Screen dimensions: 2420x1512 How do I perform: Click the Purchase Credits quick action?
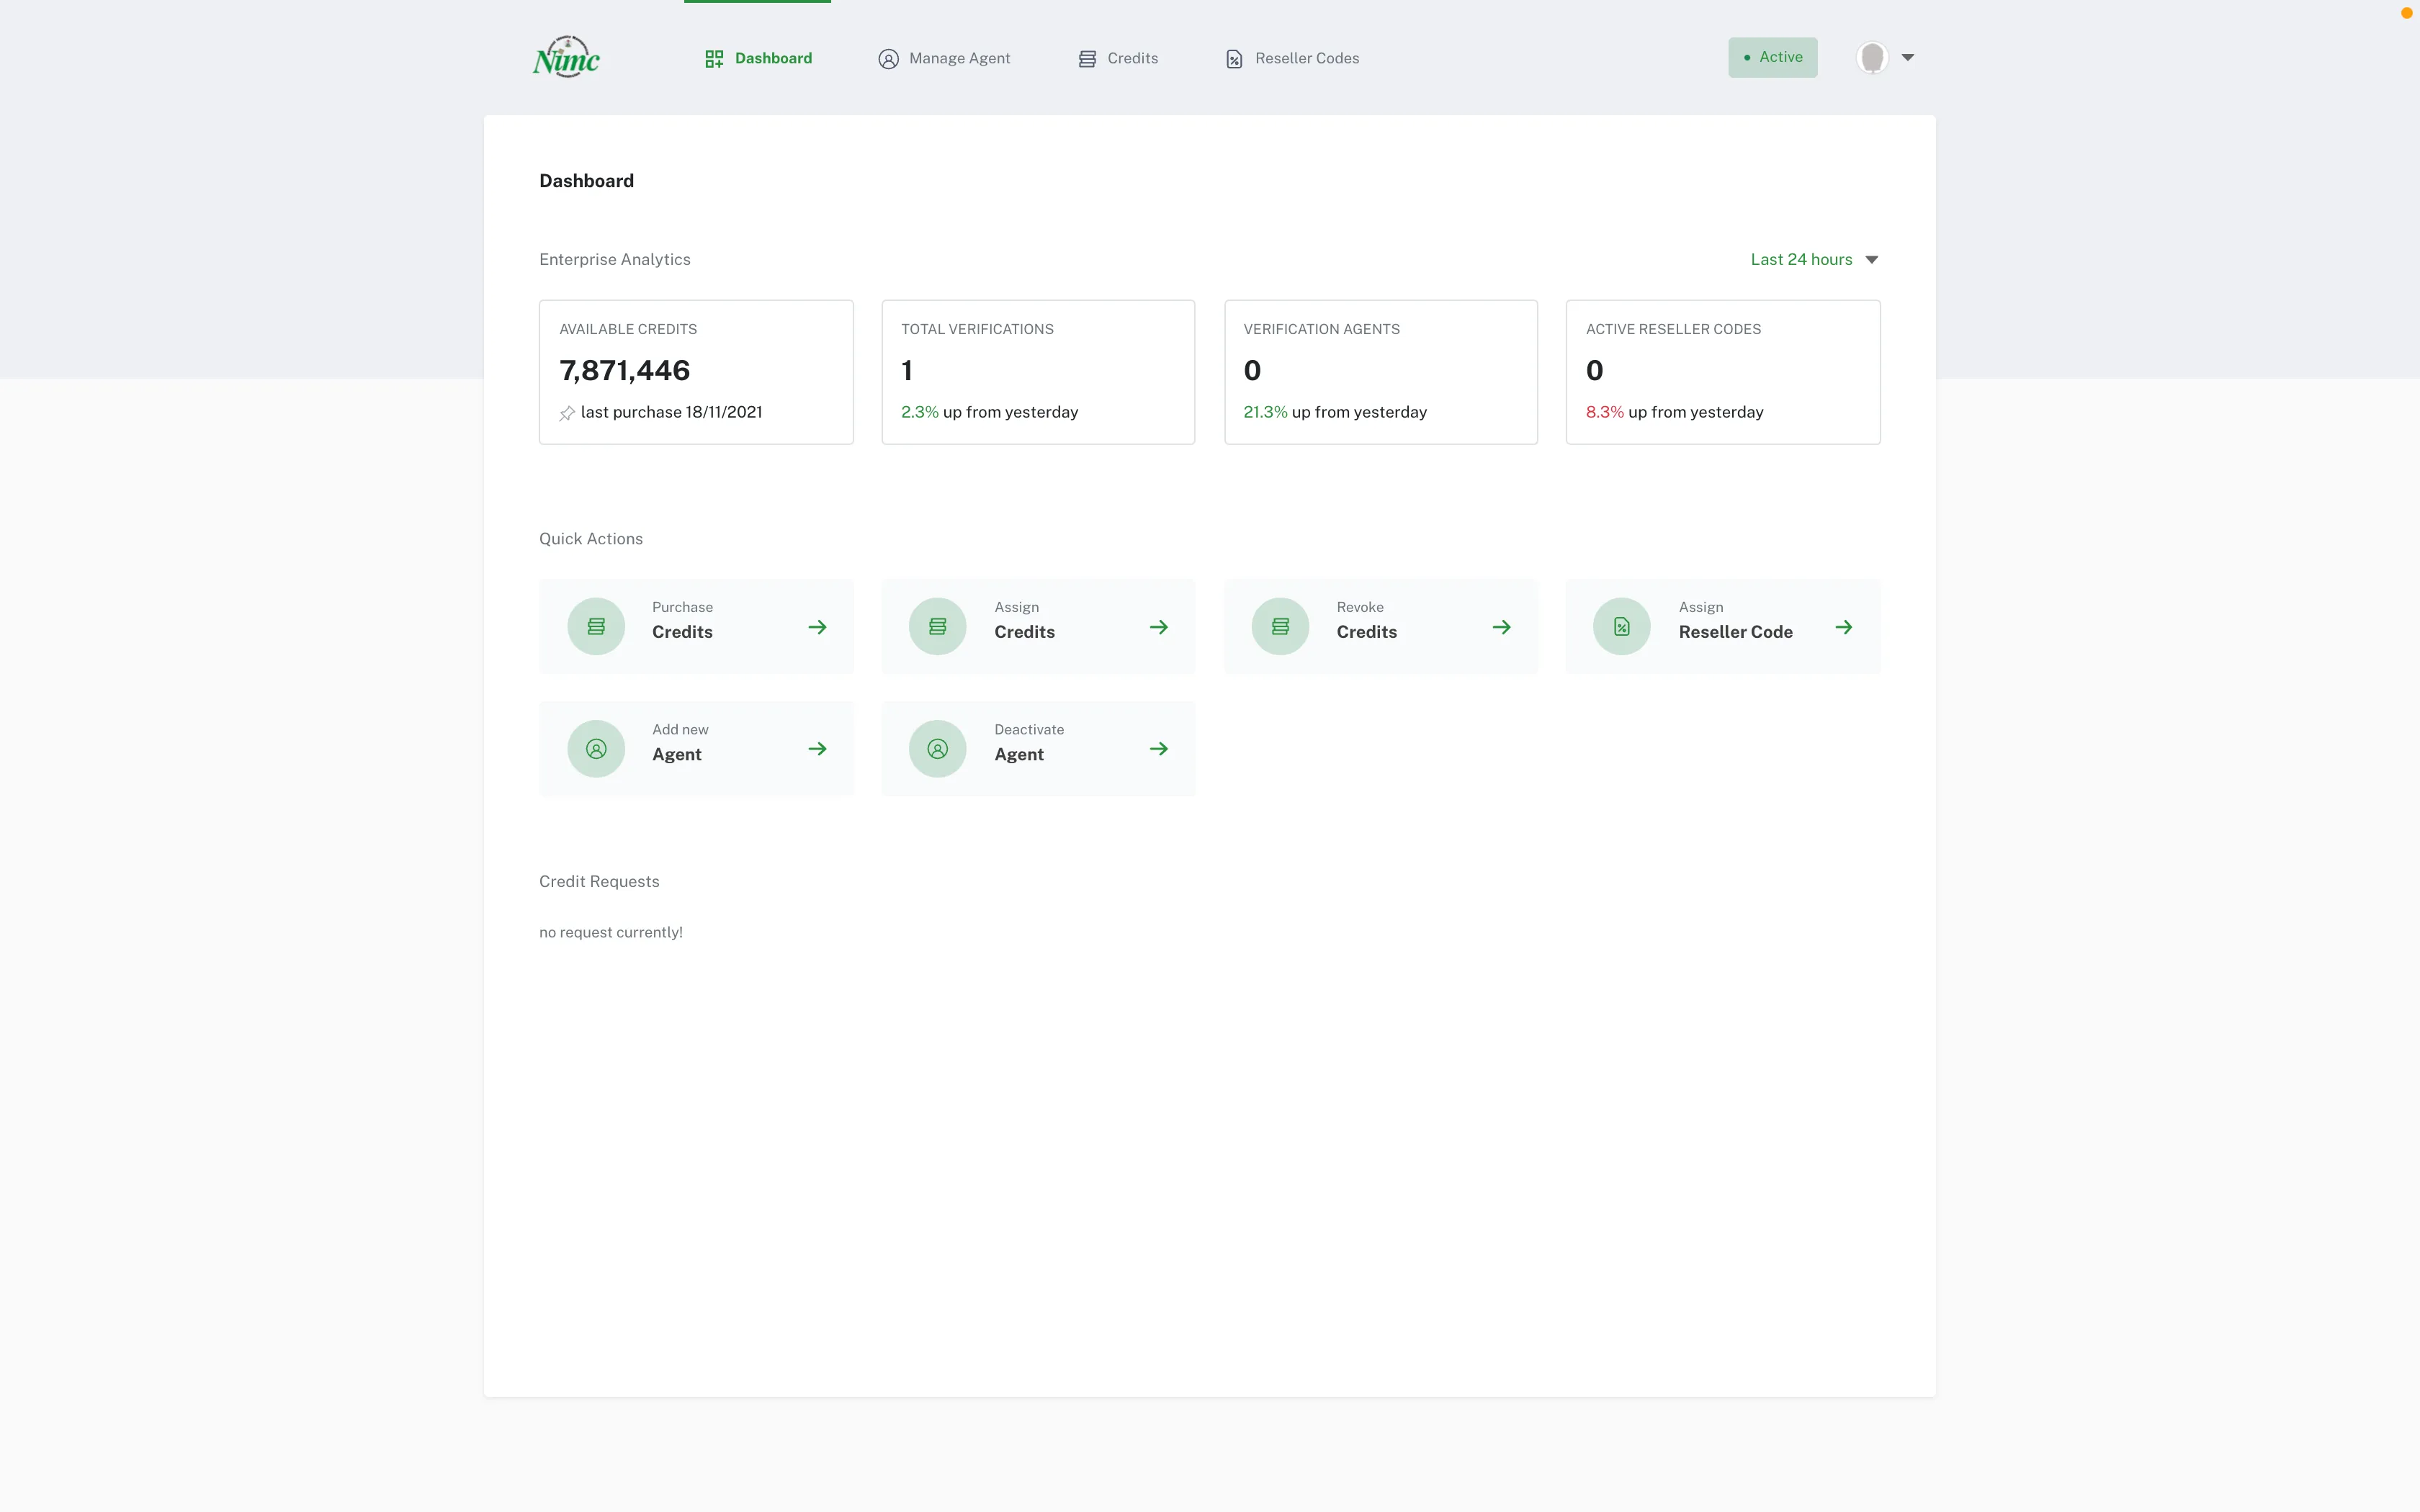click(x=696, y=626)
